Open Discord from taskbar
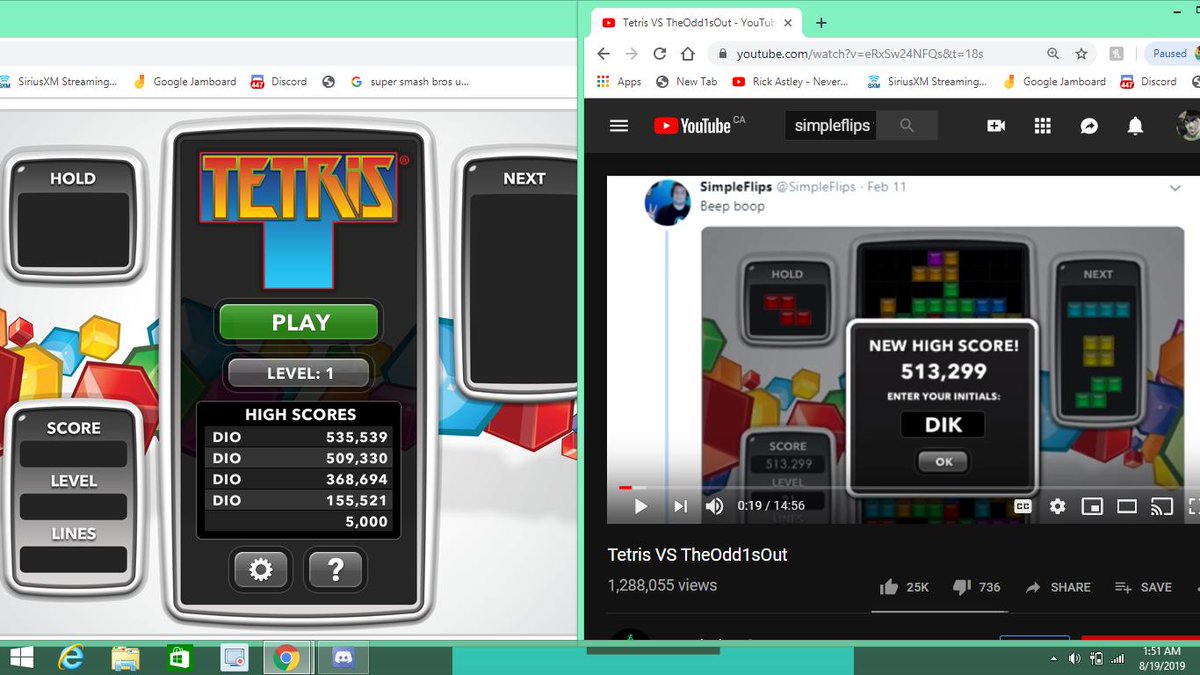The height and width of the screenshot is (675, 1200). (341, 658)
